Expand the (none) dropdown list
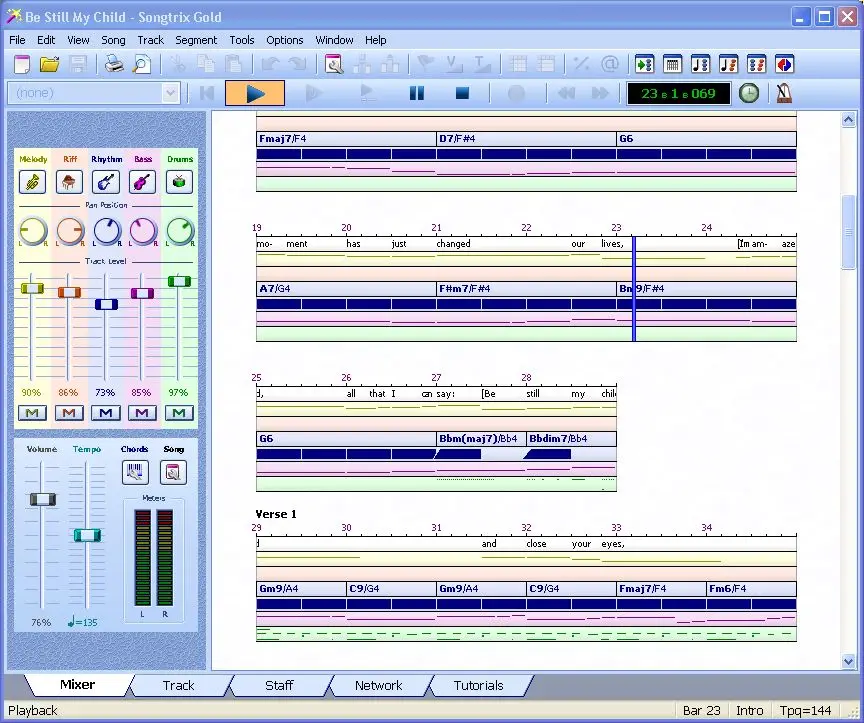The image size is (864, 723). pyautogui.click(x=170, y=93)
